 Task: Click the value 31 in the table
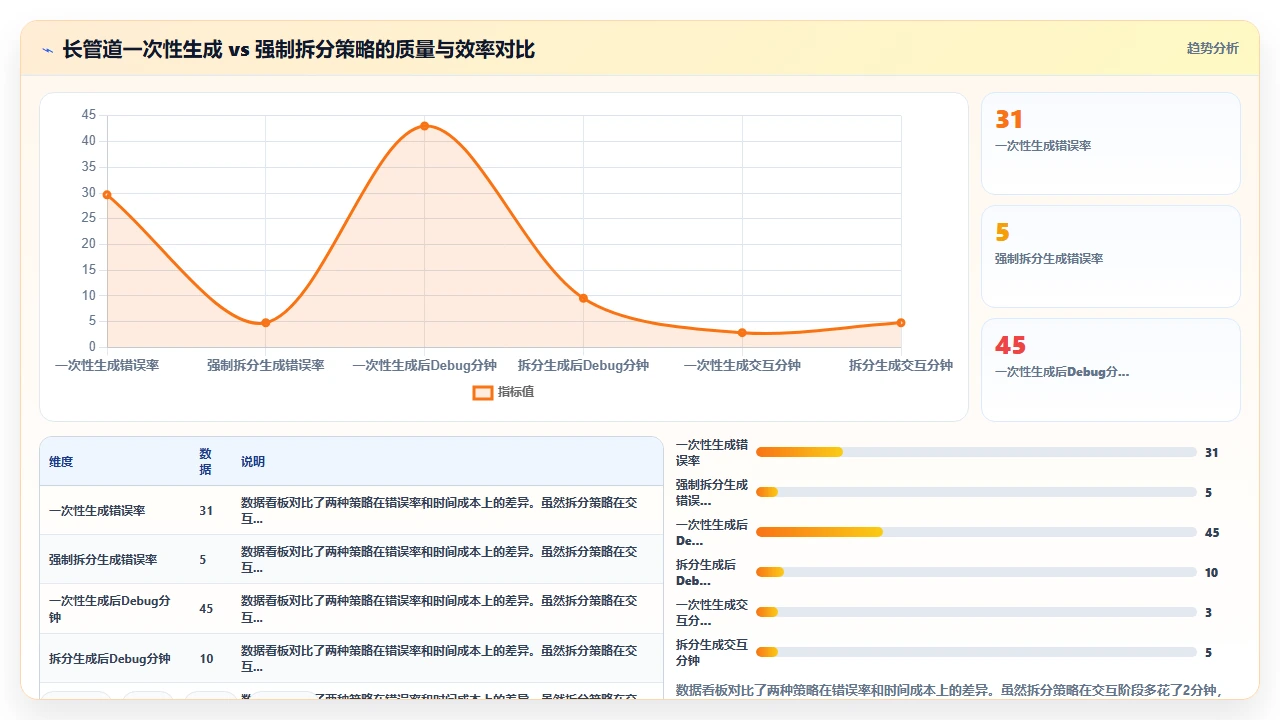pyautogui.click(x=206, y=510)
